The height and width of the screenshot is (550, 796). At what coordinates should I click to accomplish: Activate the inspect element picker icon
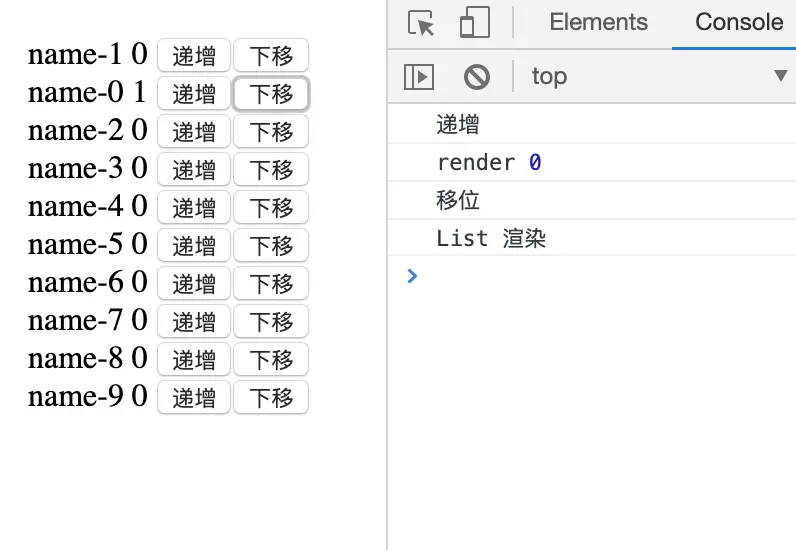point(421,23)
